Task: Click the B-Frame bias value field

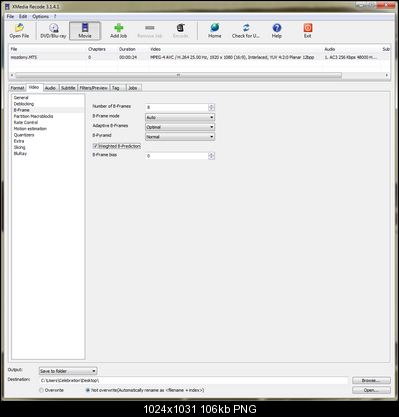Action: click(x=177, y=156)
